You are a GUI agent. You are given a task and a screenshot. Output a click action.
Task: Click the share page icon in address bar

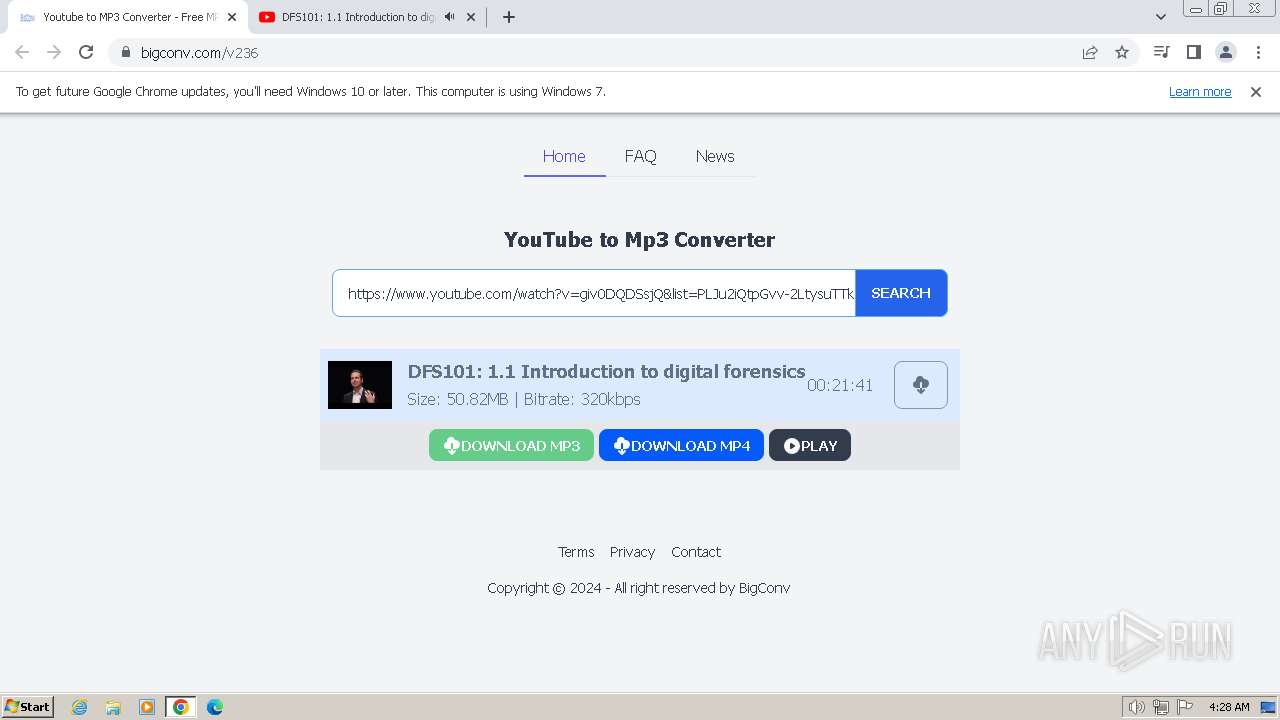pyautogui.click(x=1090, y=53)
